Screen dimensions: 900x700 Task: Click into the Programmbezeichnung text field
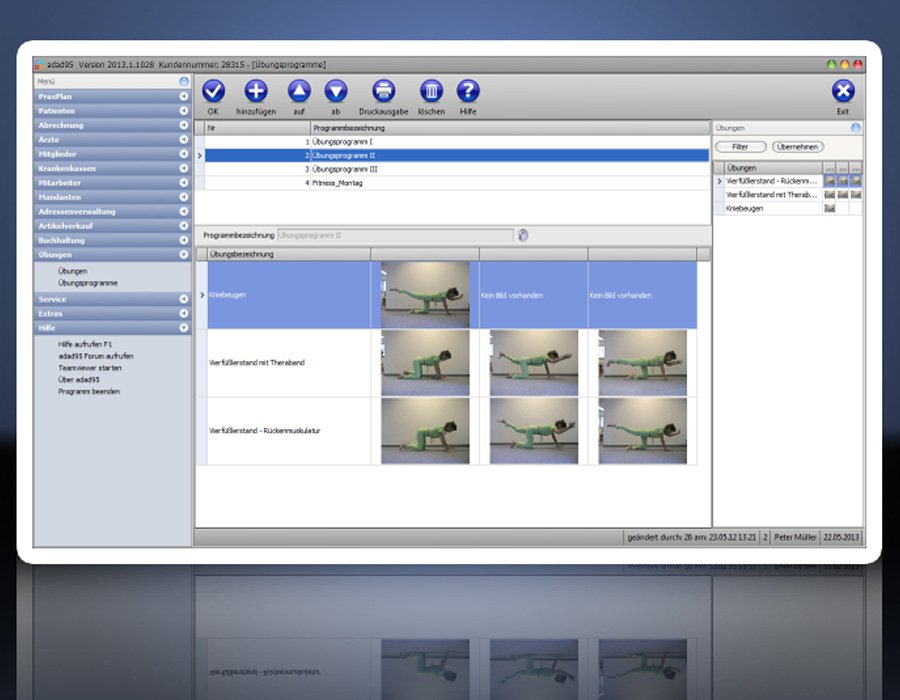pos(395,235)
